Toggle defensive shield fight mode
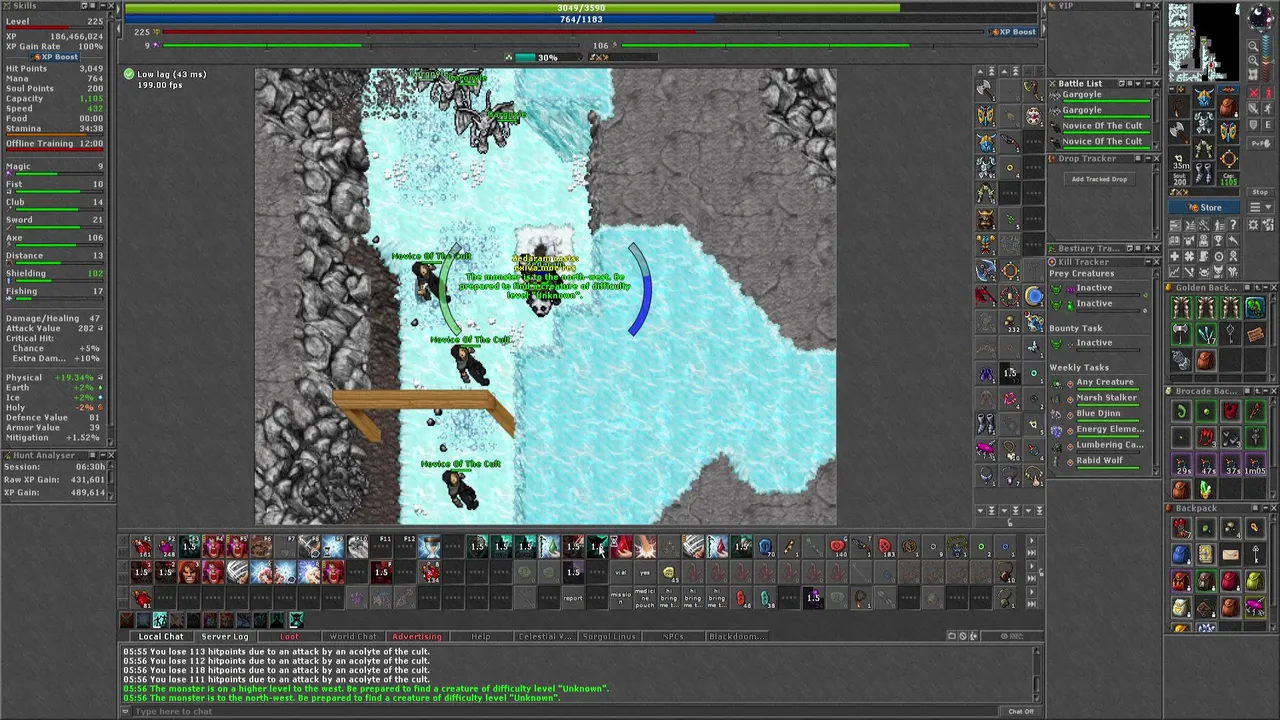Image resolution: width=1280 pixels, height=720 pixels. pyautogui.click(x=1254, y=124)
